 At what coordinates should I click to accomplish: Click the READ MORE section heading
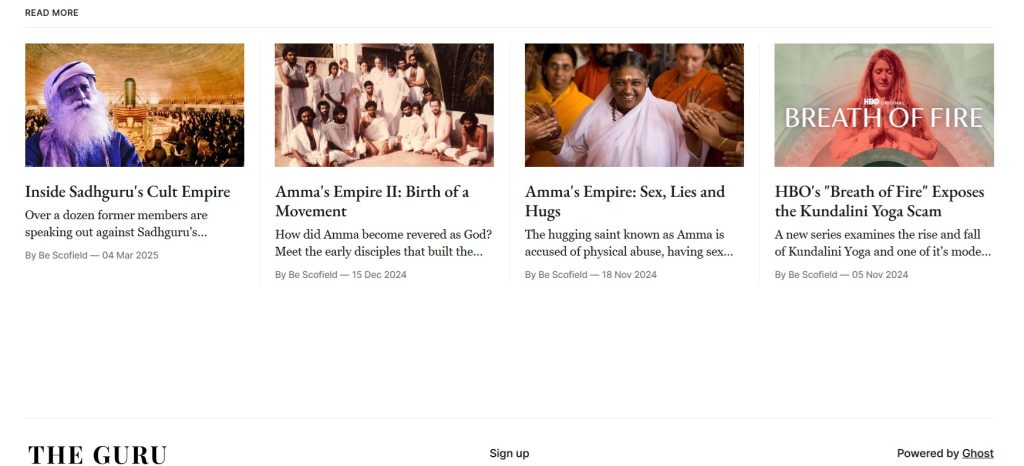pos(52,12)
